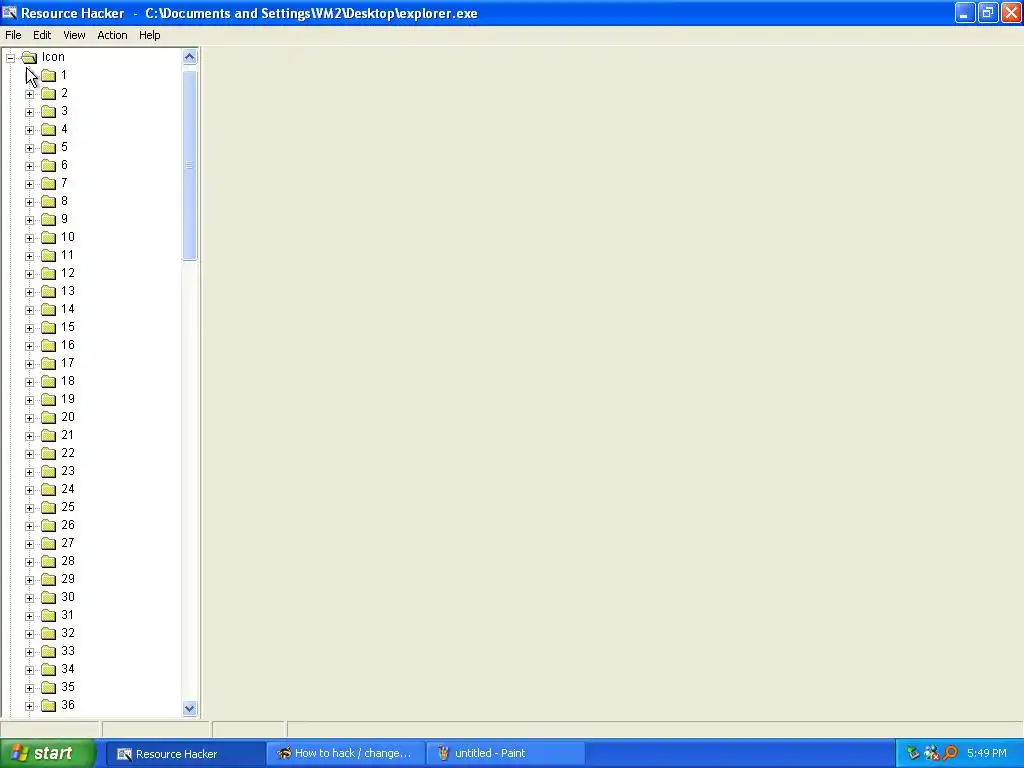Open the Action menu
This screenshot has height=768, width=1024.
tap(112, 35)
